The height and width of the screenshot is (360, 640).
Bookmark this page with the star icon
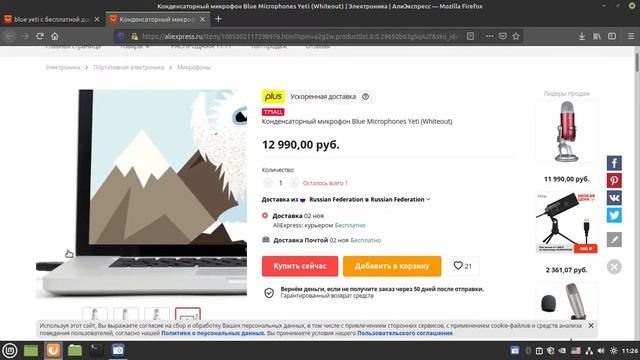tap(516, 36)
